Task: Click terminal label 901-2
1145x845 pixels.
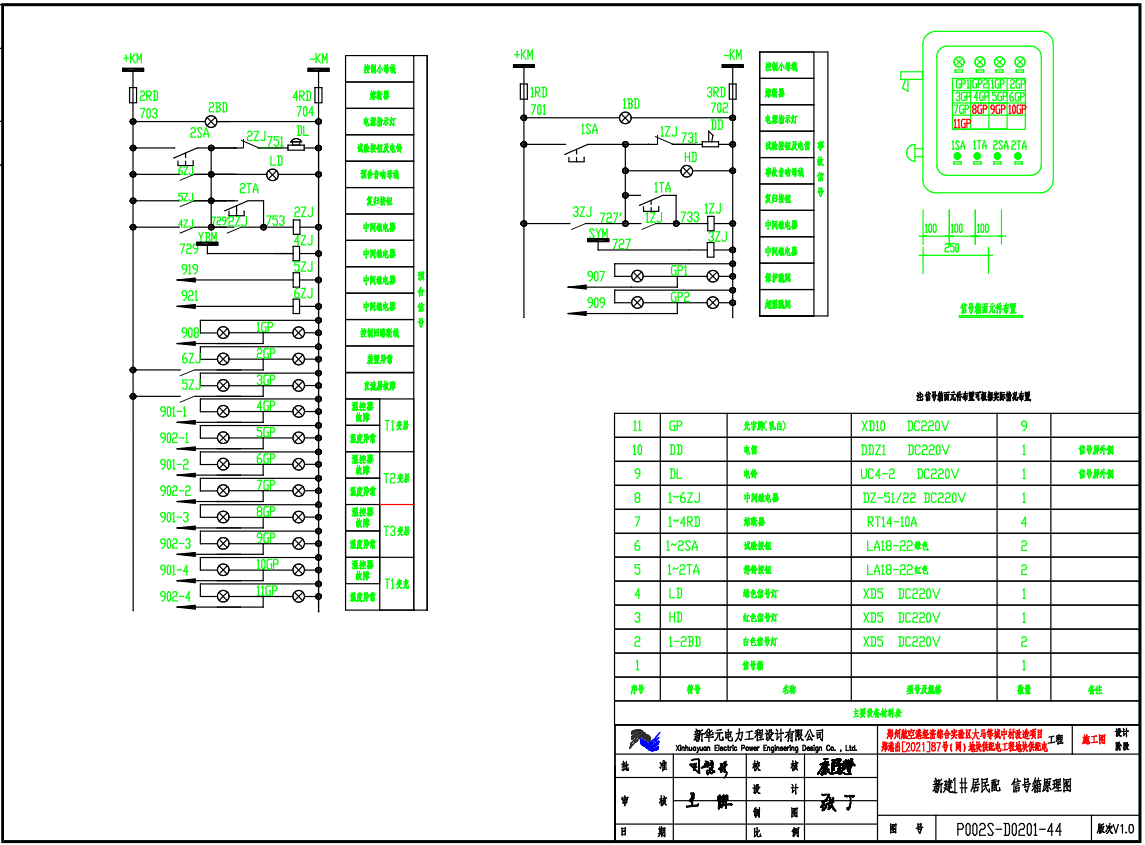Action: 175,464
